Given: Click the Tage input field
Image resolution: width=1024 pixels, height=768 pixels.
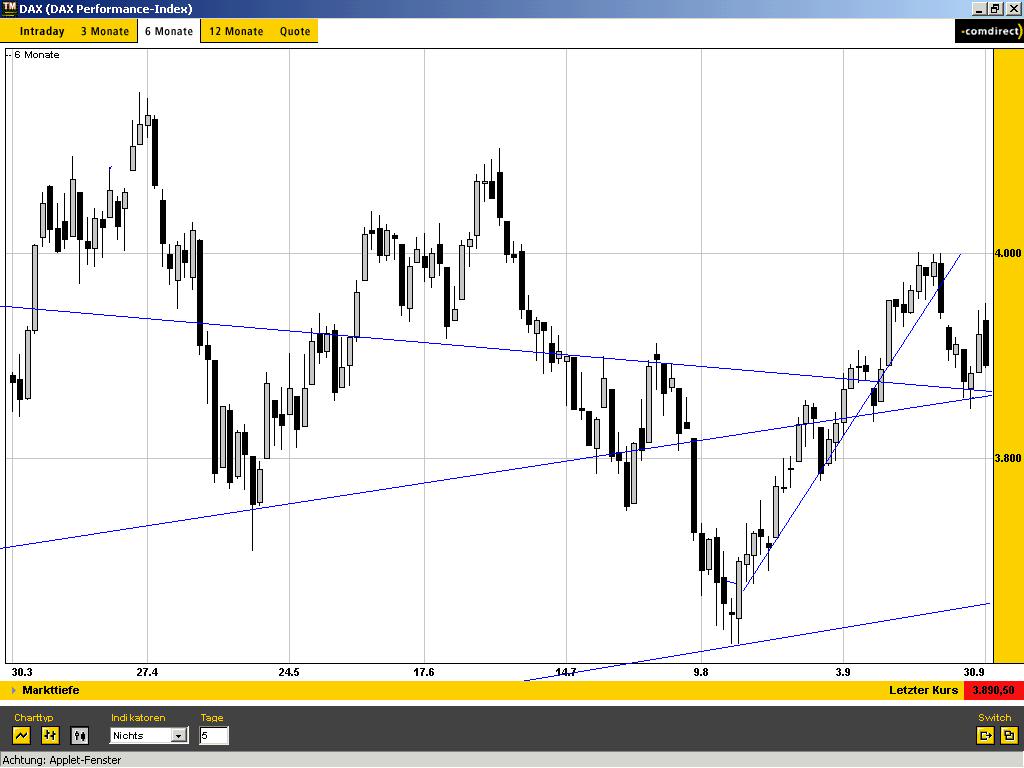Looking at the screenshot, I should pos(214,735).
